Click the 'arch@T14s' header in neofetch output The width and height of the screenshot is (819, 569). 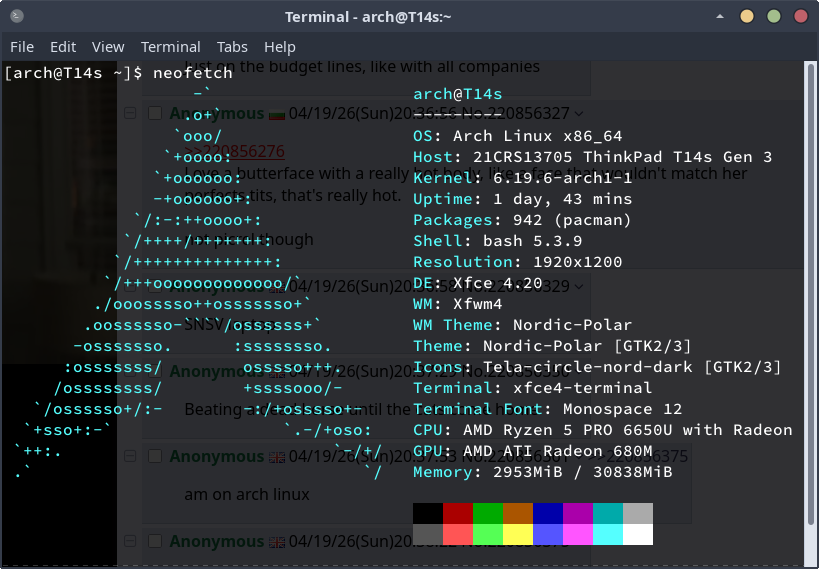pyautogui.click(x=458, y=94)
